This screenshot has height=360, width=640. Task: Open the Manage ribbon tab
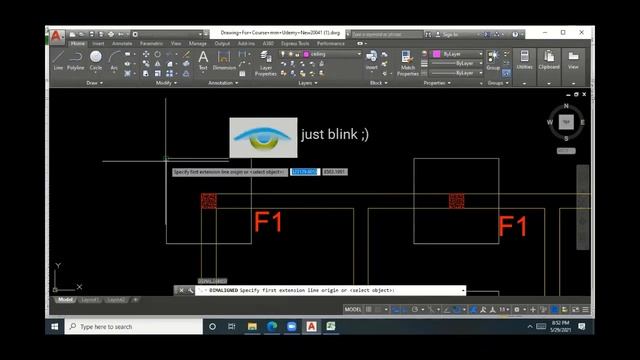(198, 43)
